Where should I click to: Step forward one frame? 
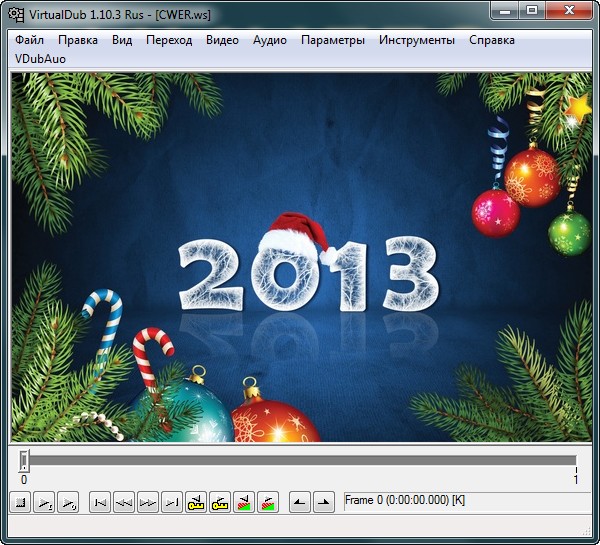tap(148, 502)
